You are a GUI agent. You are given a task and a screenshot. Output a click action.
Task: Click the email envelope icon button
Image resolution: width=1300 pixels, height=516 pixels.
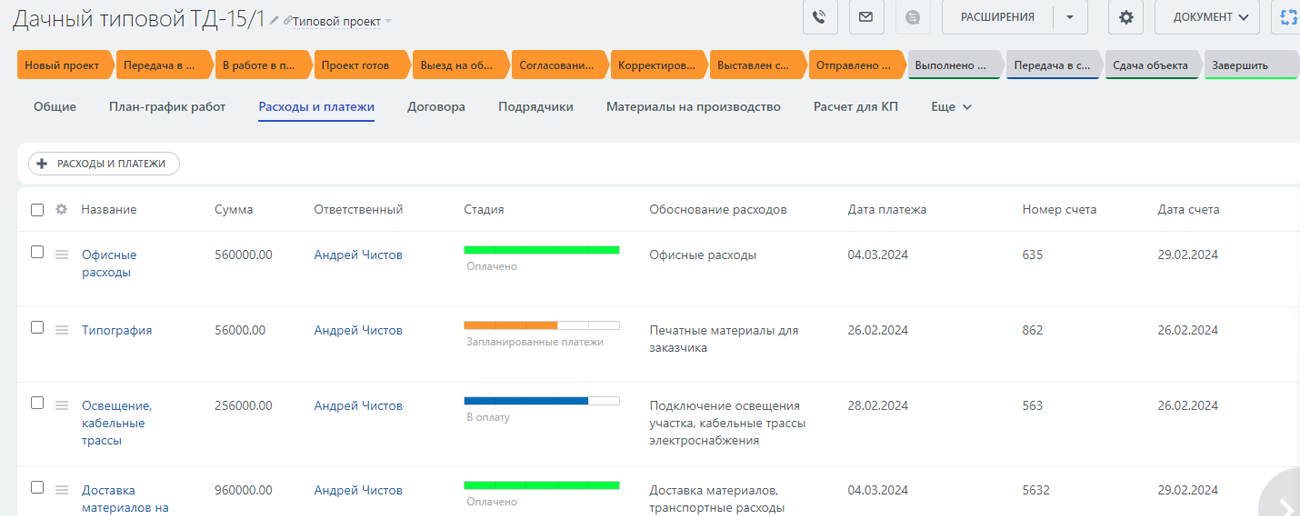tap(866, 17)
